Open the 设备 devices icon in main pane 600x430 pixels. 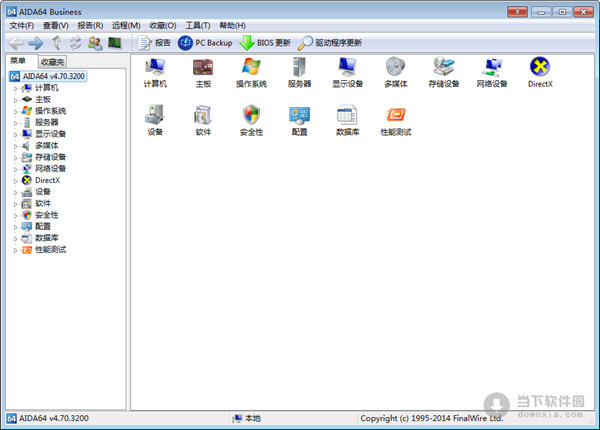pos(155,121)
